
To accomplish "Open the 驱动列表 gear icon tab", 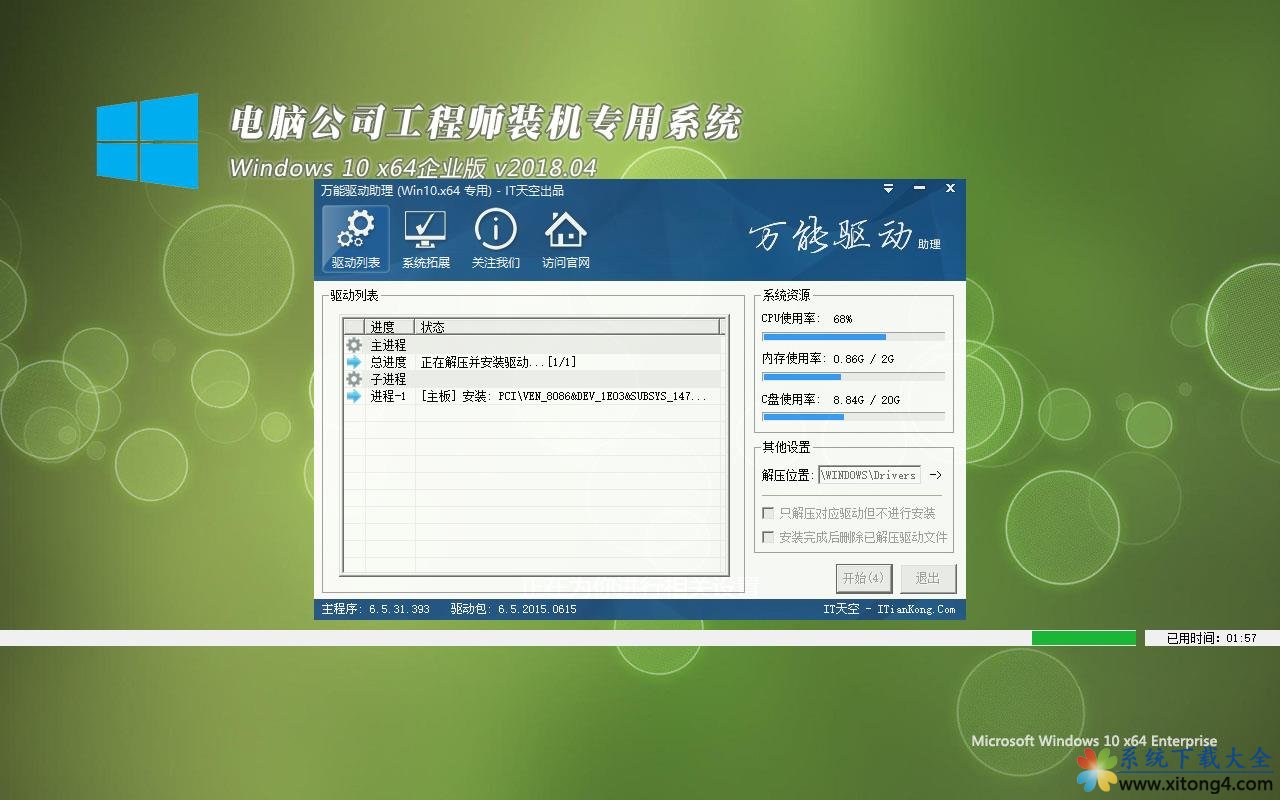I will tap(356, 239).
